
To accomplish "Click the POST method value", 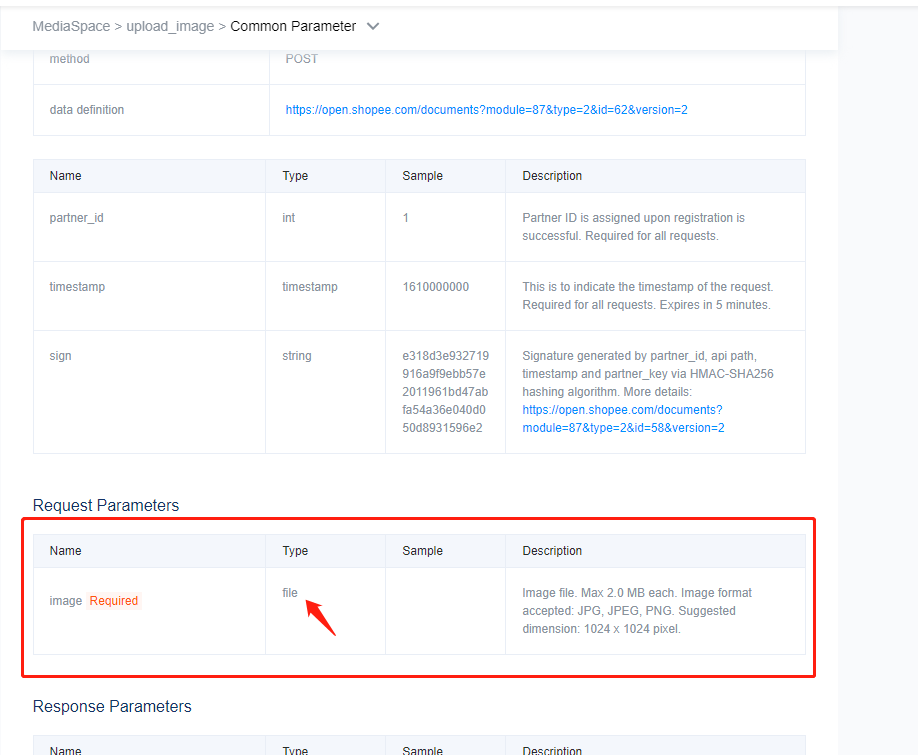I will click(301, 59).
